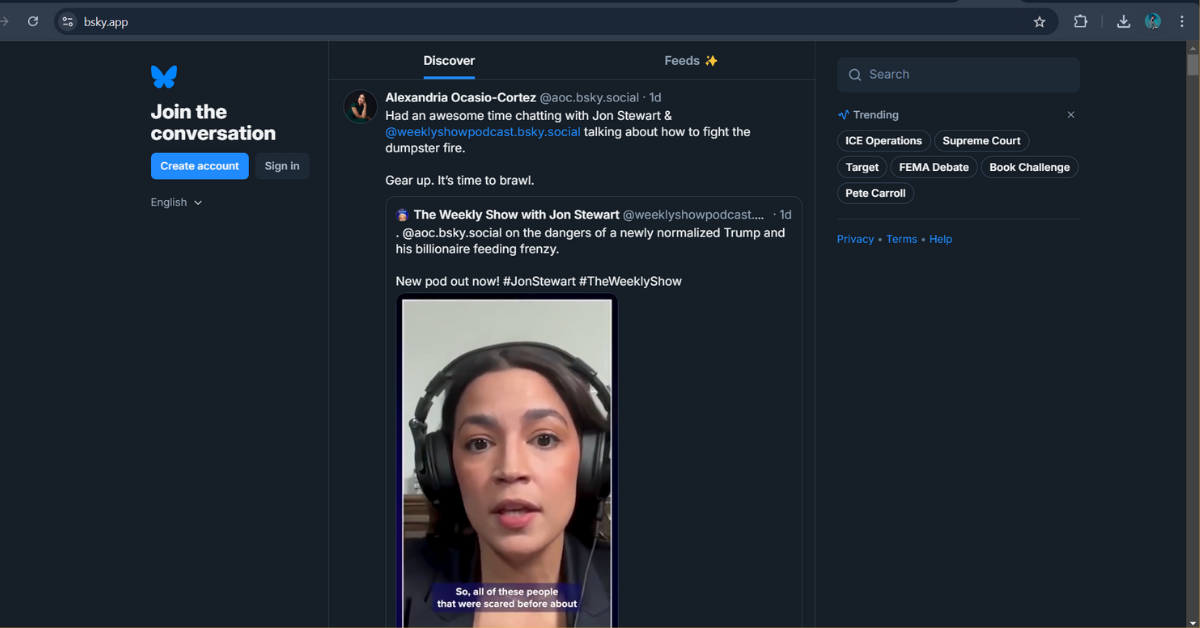Viewport: 1200px width, 628px height.
Task: Click the 1d timestamp on AOC's post
Action: pos(655,98)
